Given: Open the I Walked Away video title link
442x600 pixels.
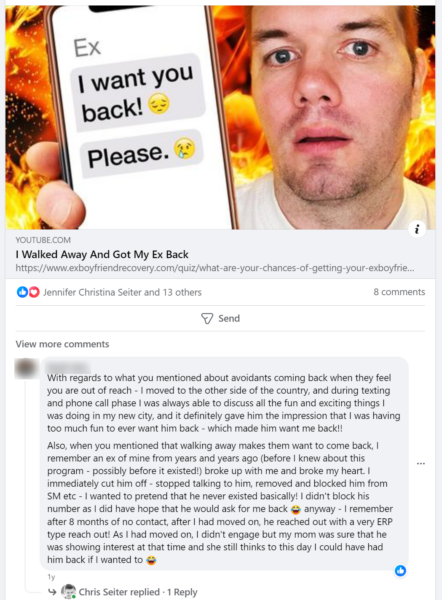Looking at the screenshot, I should [x=102, y=254].
